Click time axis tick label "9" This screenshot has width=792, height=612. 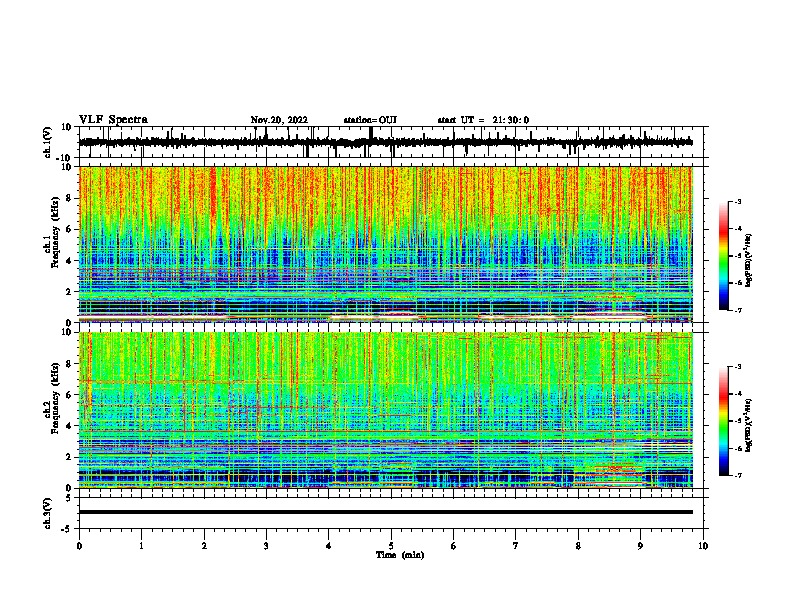point(640,546)
